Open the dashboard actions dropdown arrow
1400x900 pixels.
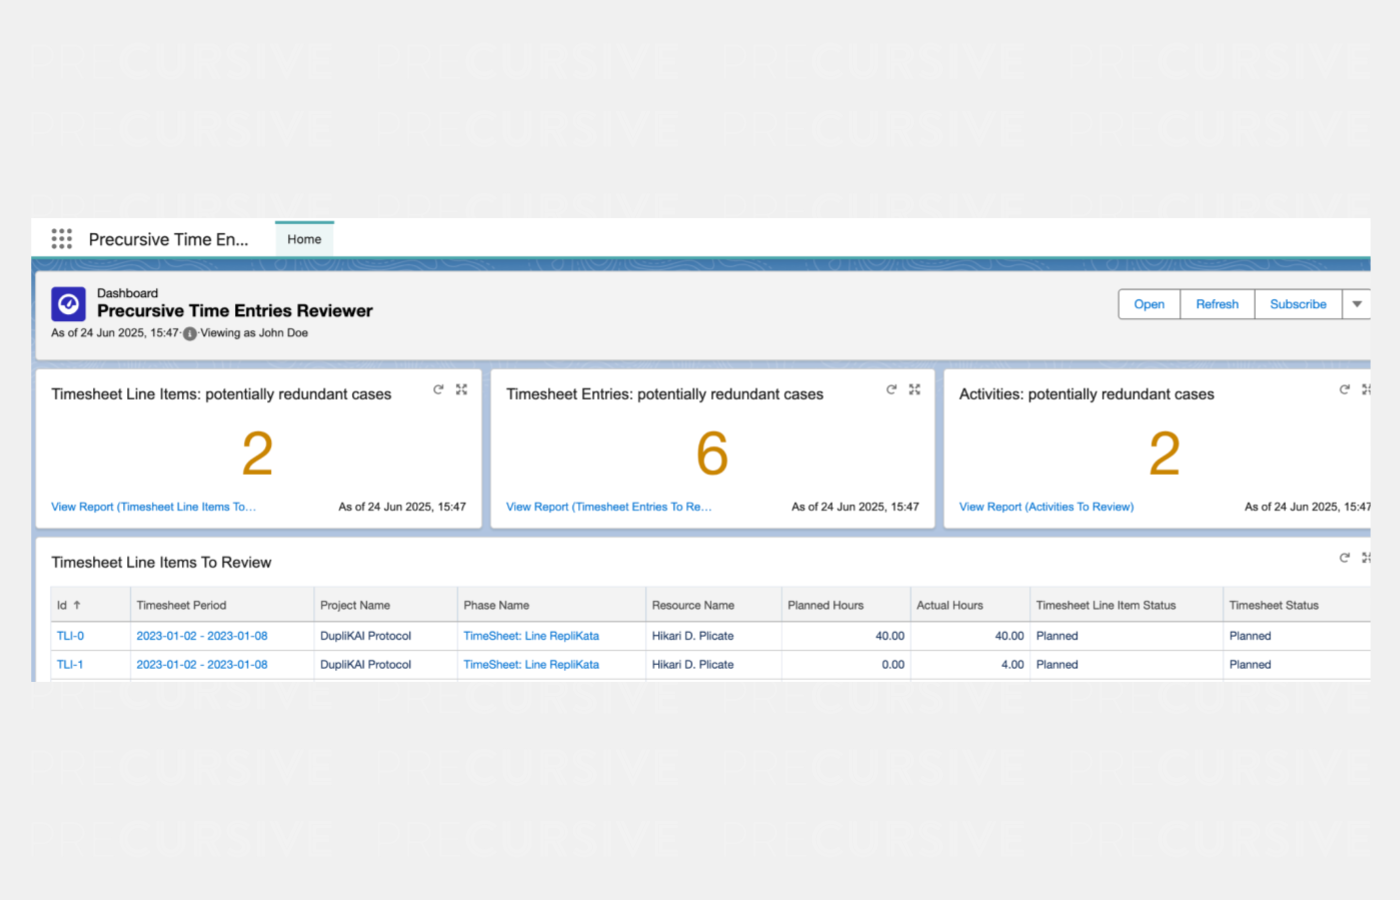[x=1357, y=304]
